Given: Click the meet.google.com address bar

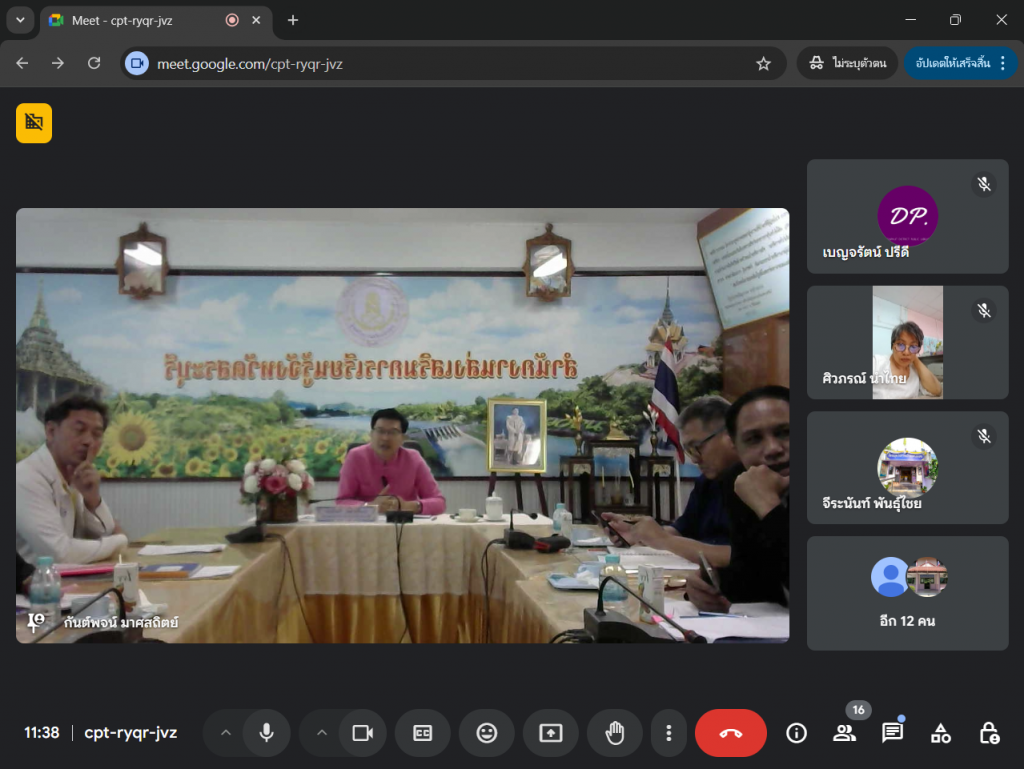Looking at the screenshot, I should click(x=440, y=63).
